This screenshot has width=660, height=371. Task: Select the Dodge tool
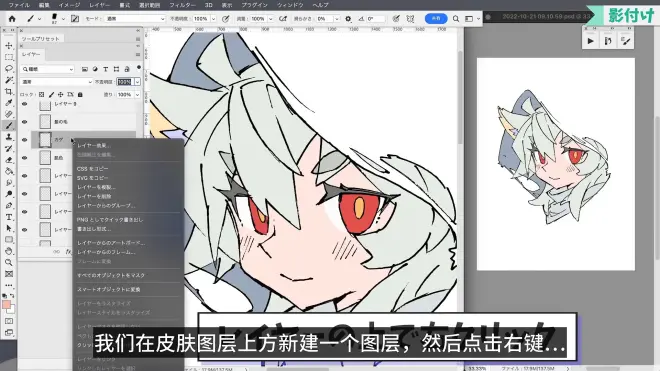point(8,194)
